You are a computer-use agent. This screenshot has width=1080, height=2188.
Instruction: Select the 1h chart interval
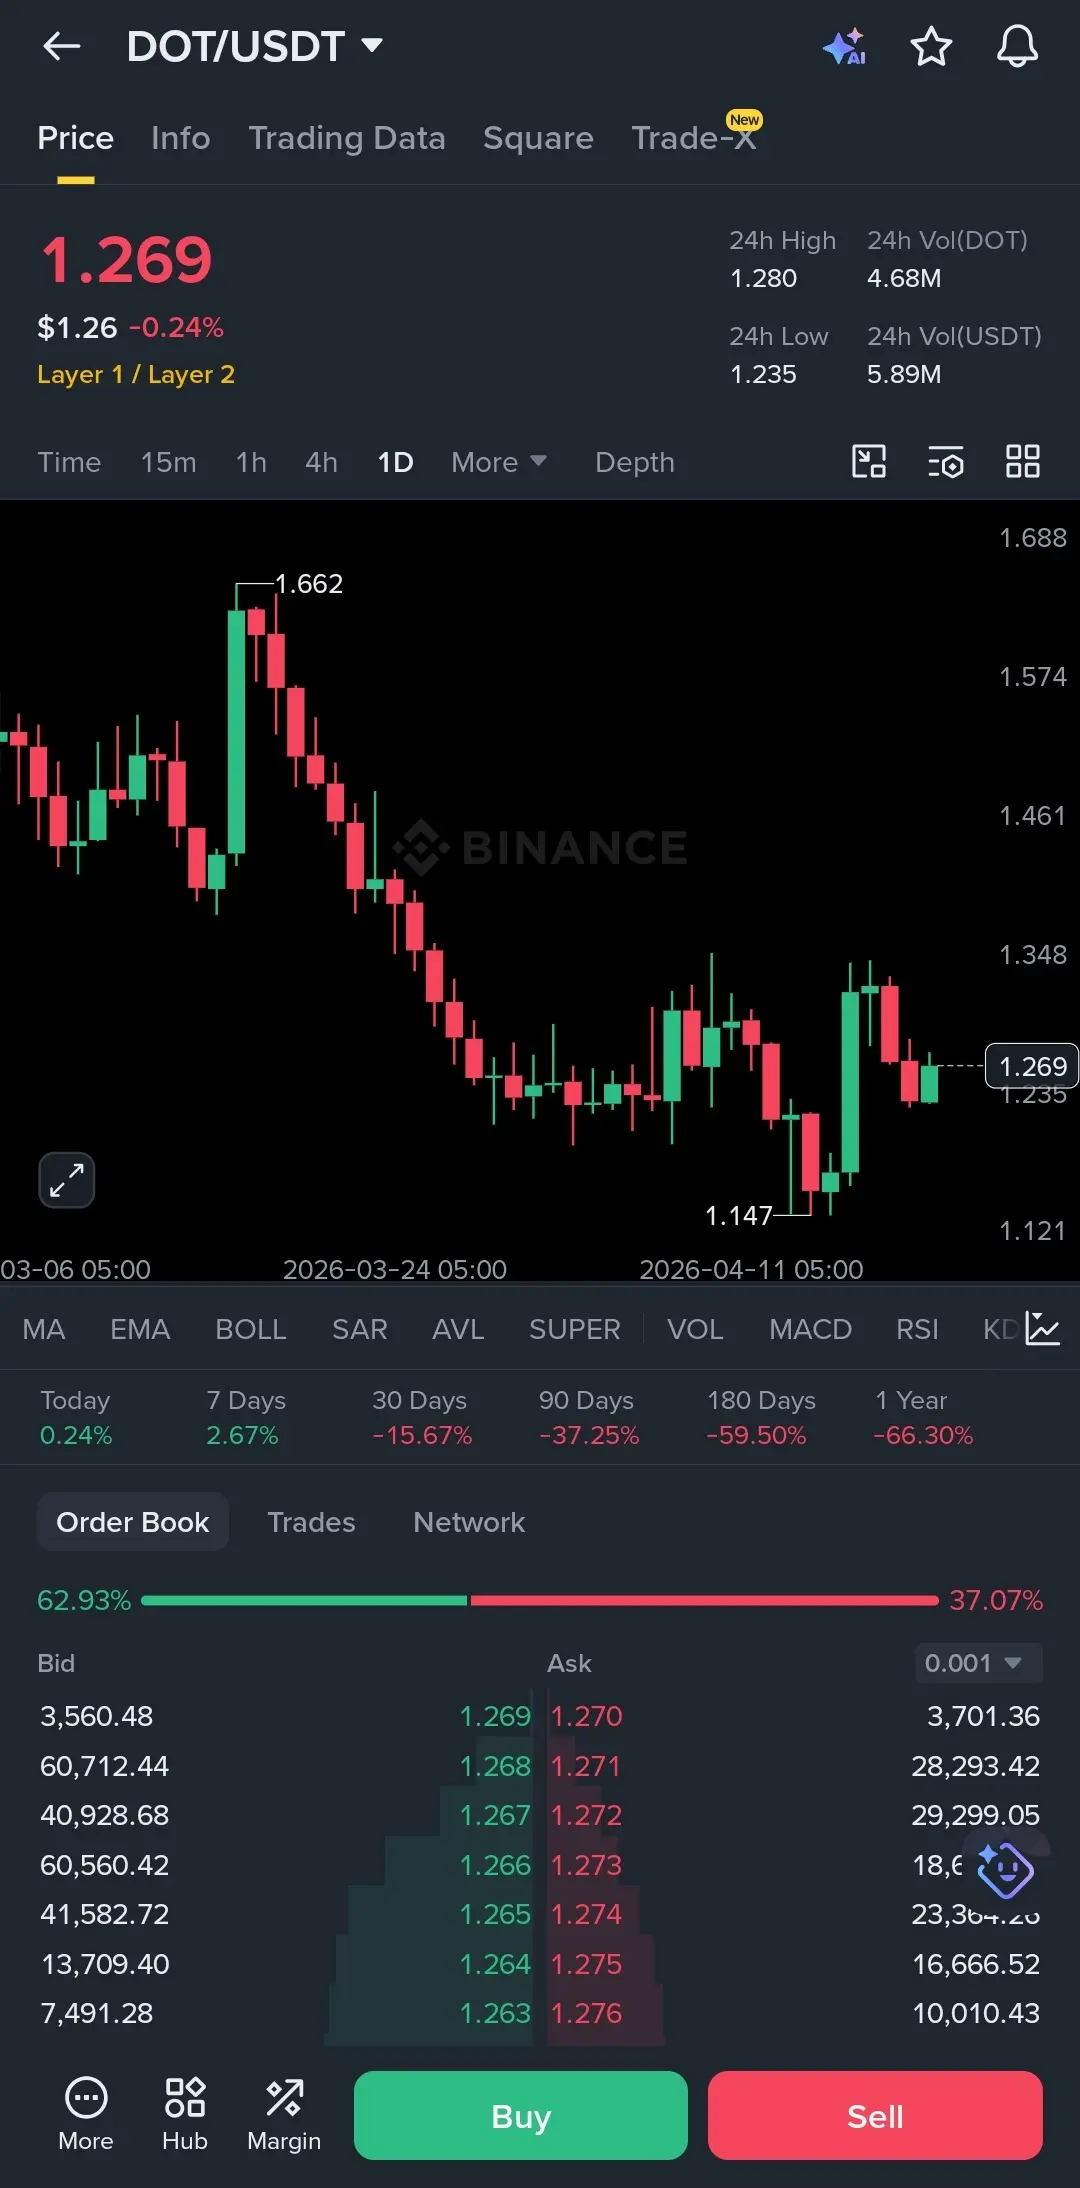point(251,462)
